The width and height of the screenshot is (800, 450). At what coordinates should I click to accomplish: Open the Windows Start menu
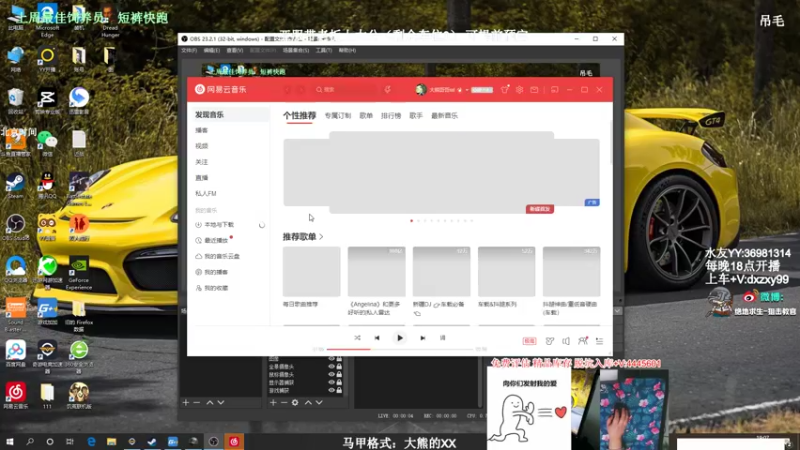[x=10, y=442]
